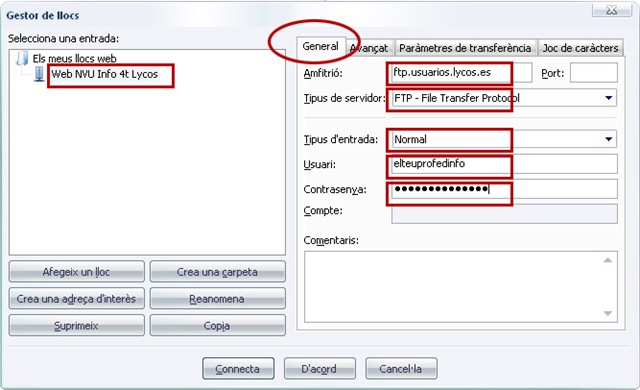Open the Tipus d'entrada dropdown

point(504,140)
